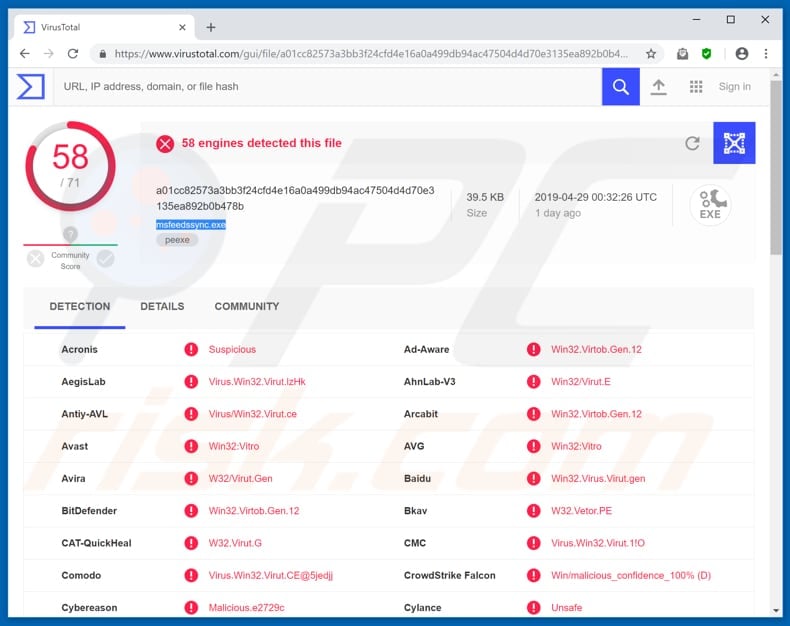Open the blue graph view icon
The width and height of the screenshot is (790, 626).
click(734, 143)
